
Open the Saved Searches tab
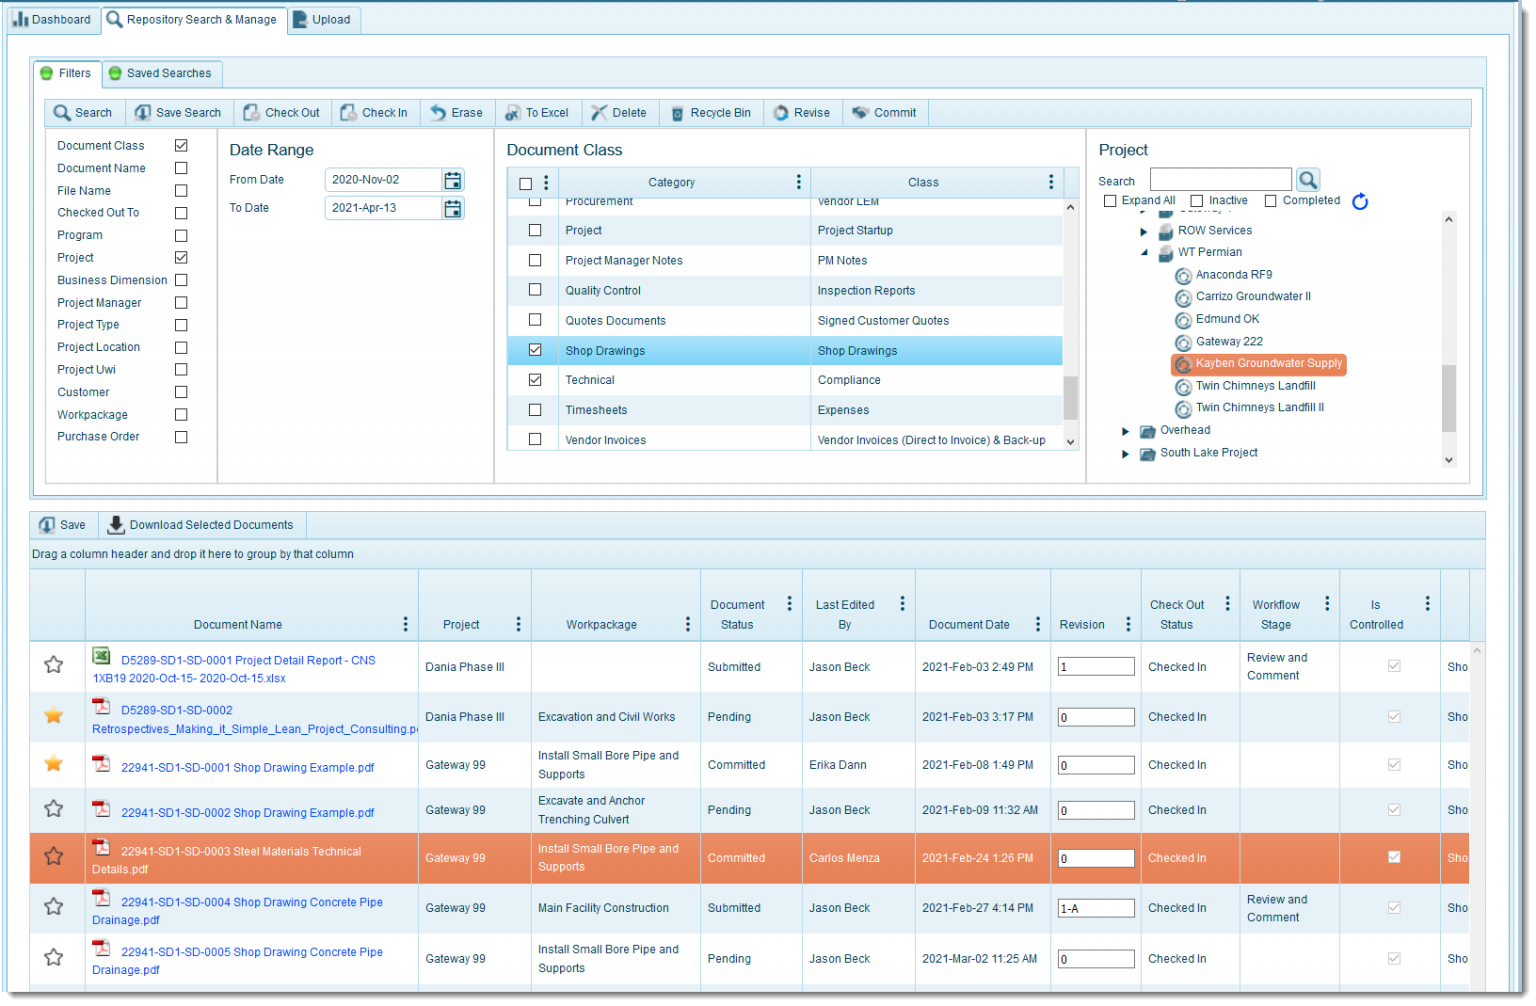[161, 73]
